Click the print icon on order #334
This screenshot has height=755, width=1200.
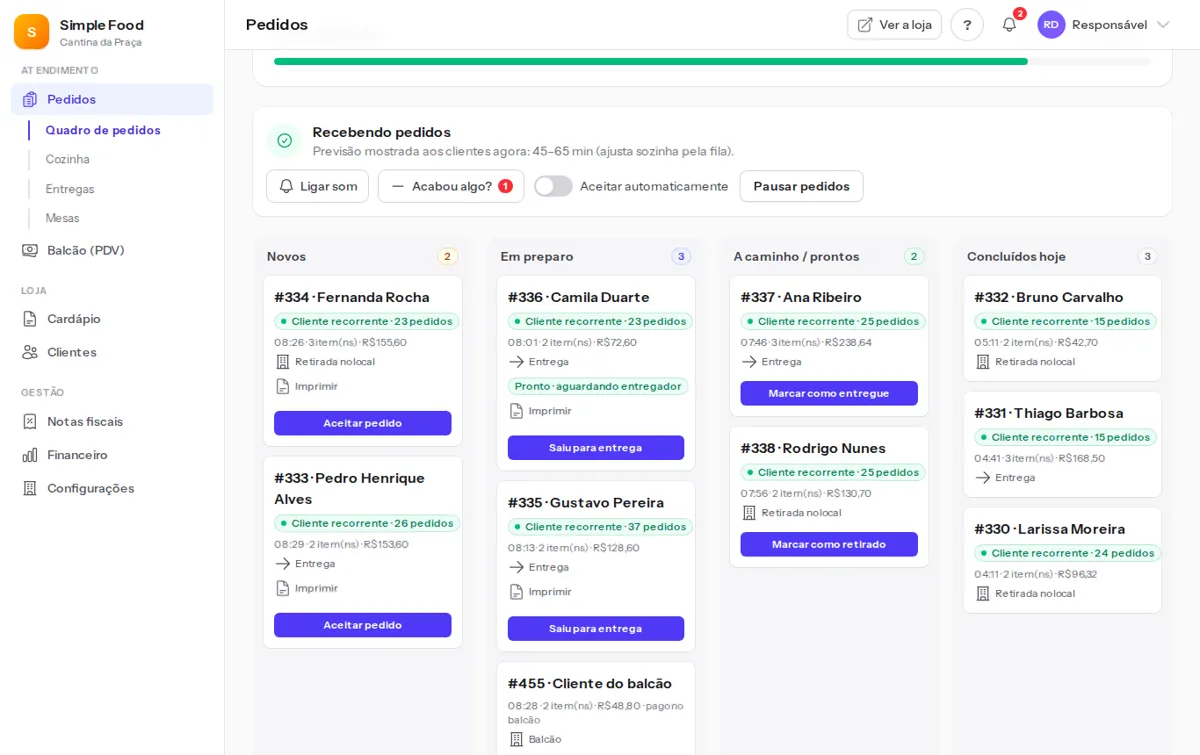pyautogui.click(x=283, y=386)
